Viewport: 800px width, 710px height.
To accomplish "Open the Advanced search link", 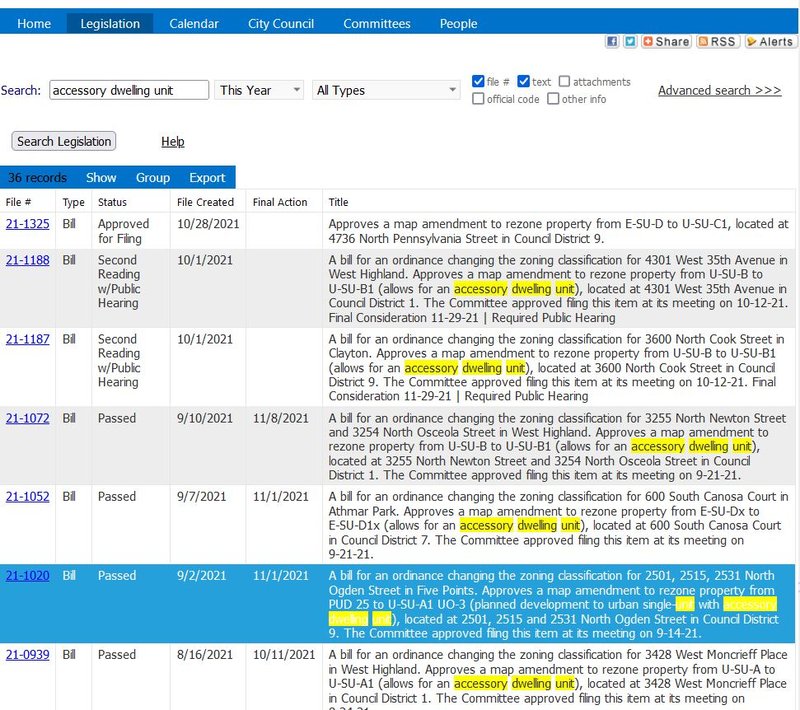I will [719, 90].
